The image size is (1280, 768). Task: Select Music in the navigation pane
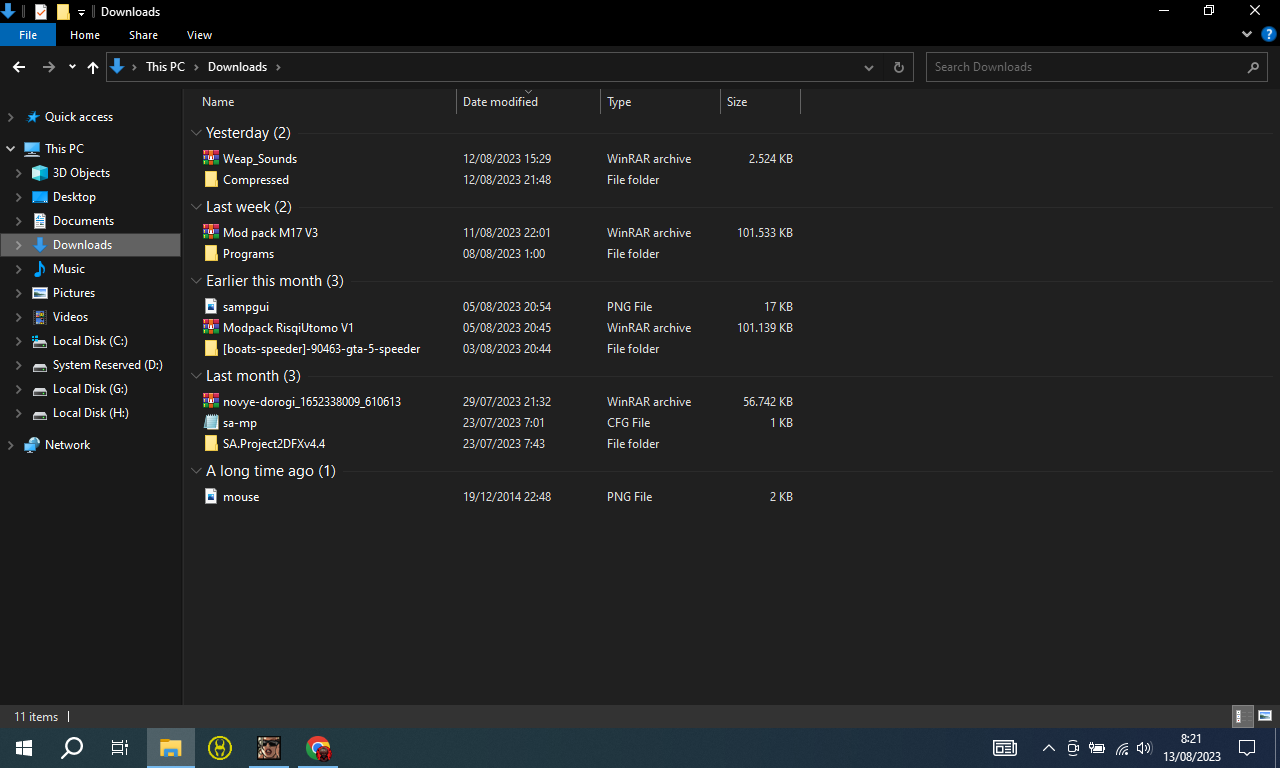pos(69,269)
